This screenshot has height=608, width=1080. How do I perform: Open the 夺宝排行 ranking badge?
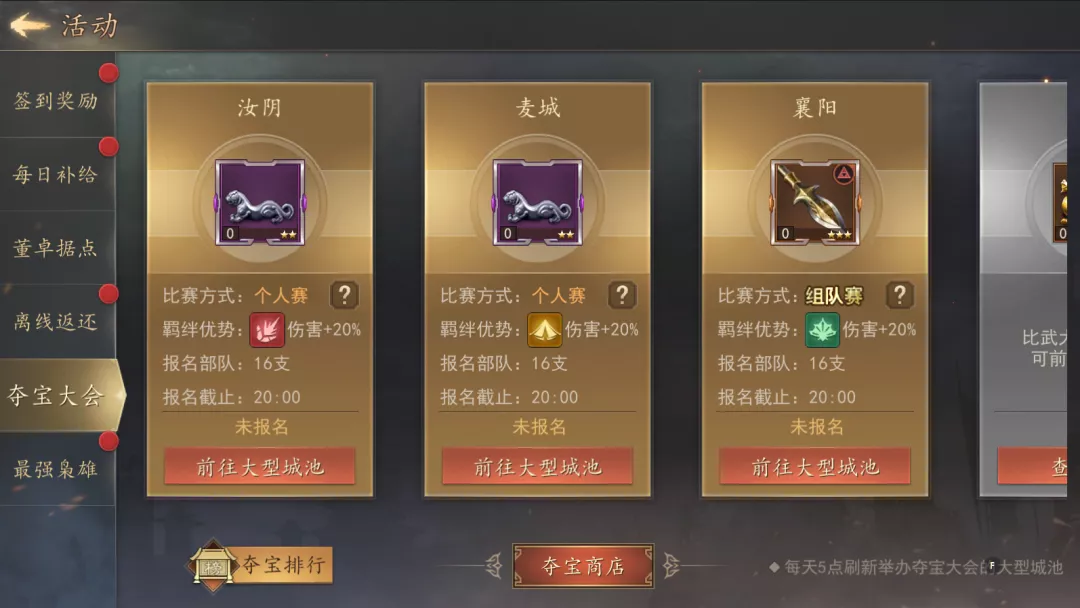pos(260,566)
